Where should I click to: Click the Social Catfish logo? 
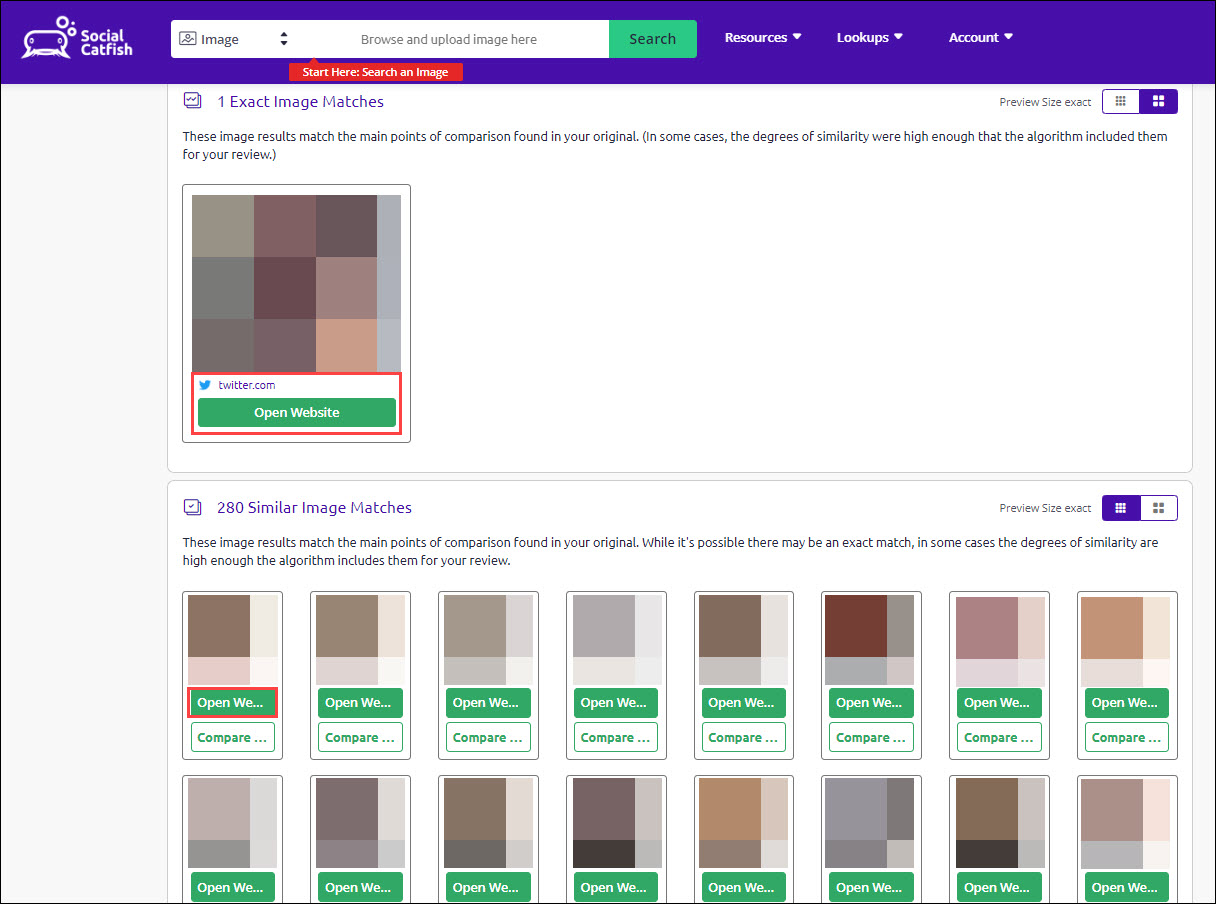click(x=77, y=37)
